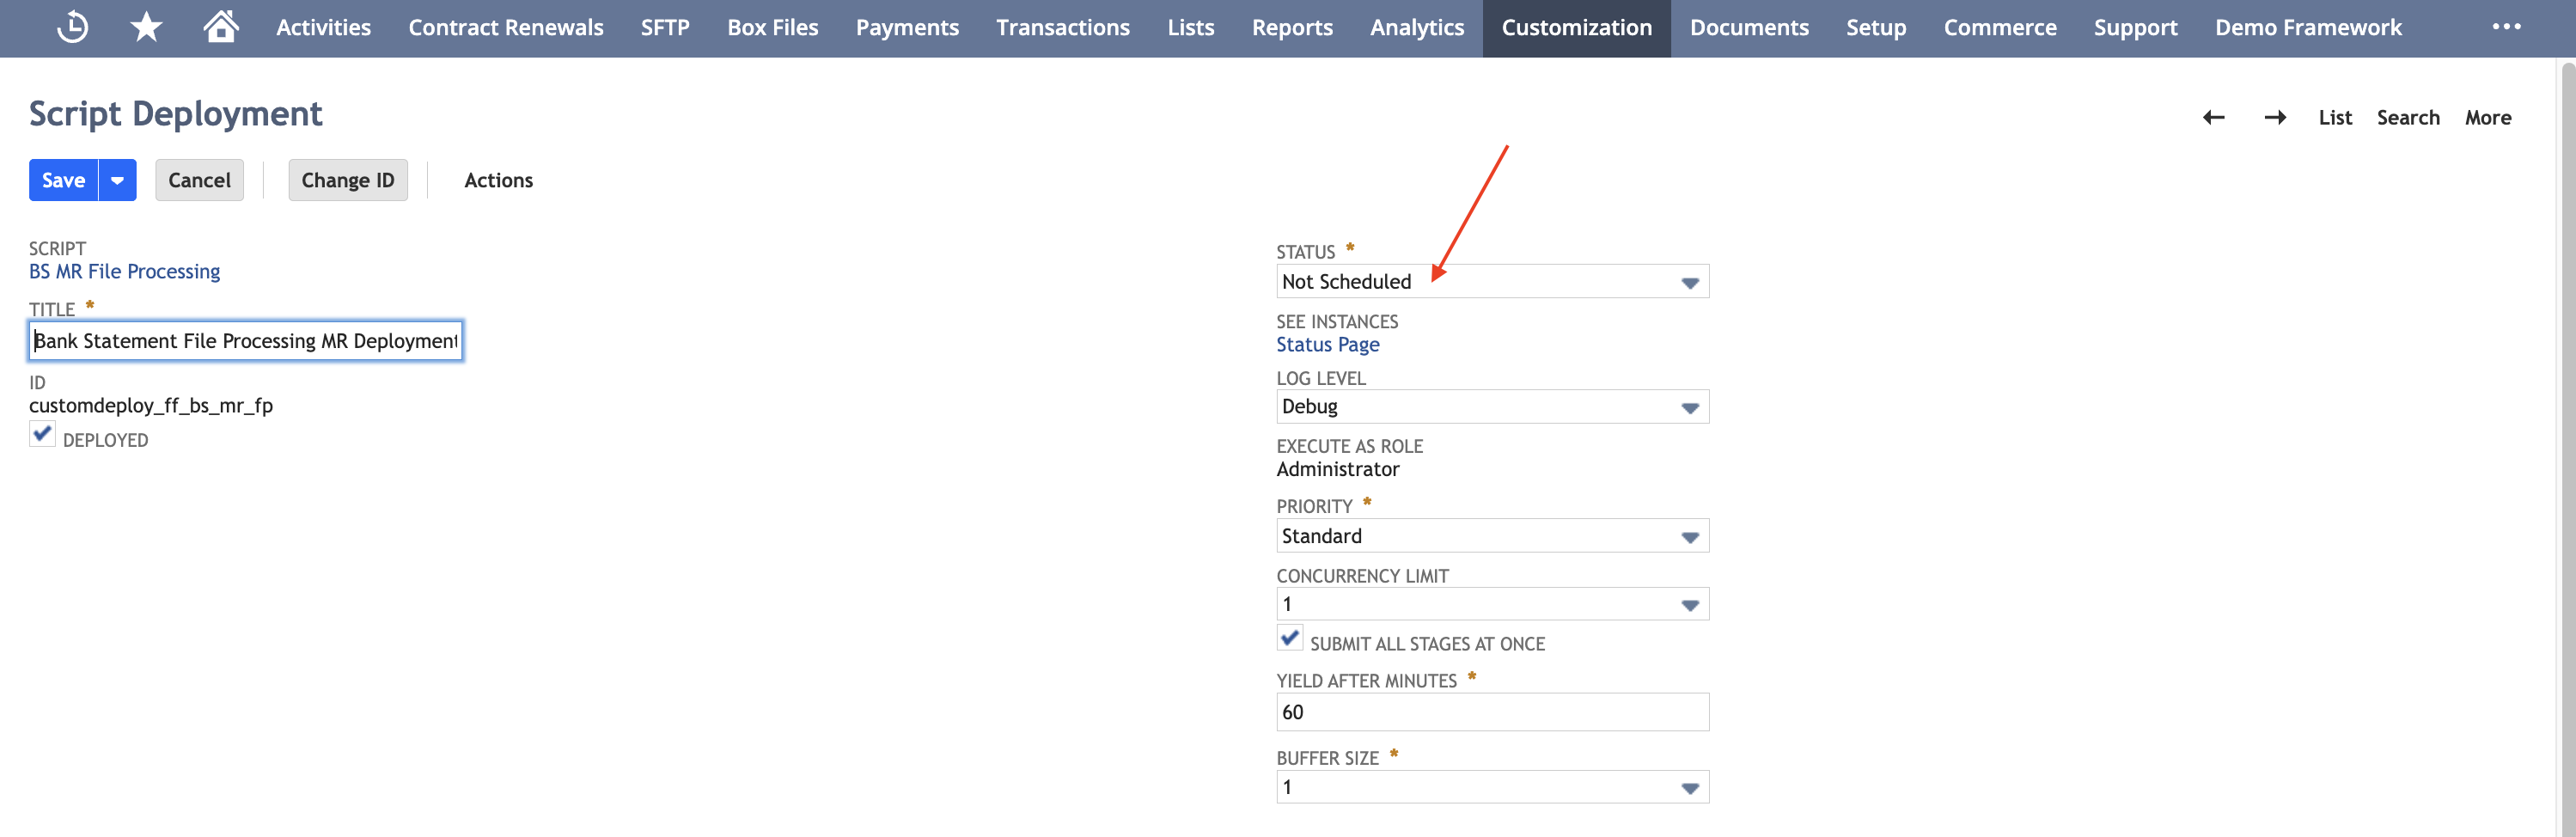Open the Documents menu
This screenshot has height=837, width=2576.
[1749, 28]
